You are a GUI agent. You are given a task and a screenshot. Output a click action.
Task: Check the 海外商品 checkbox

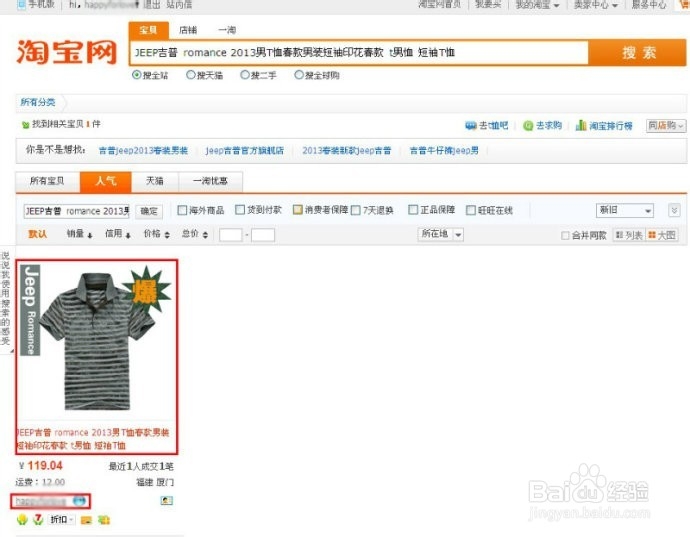pos(182,210)
